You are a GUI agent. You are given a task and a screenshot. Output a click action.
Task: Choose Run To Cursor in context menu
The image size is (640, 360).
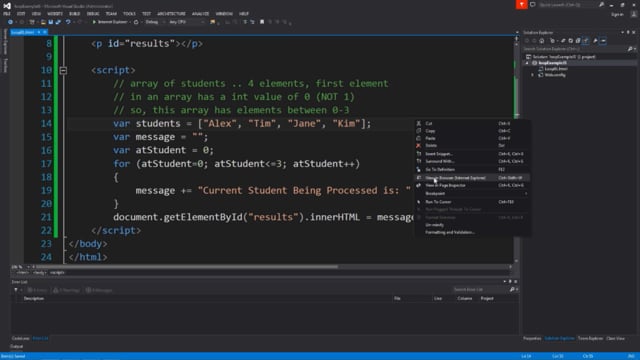coord(472,202)
